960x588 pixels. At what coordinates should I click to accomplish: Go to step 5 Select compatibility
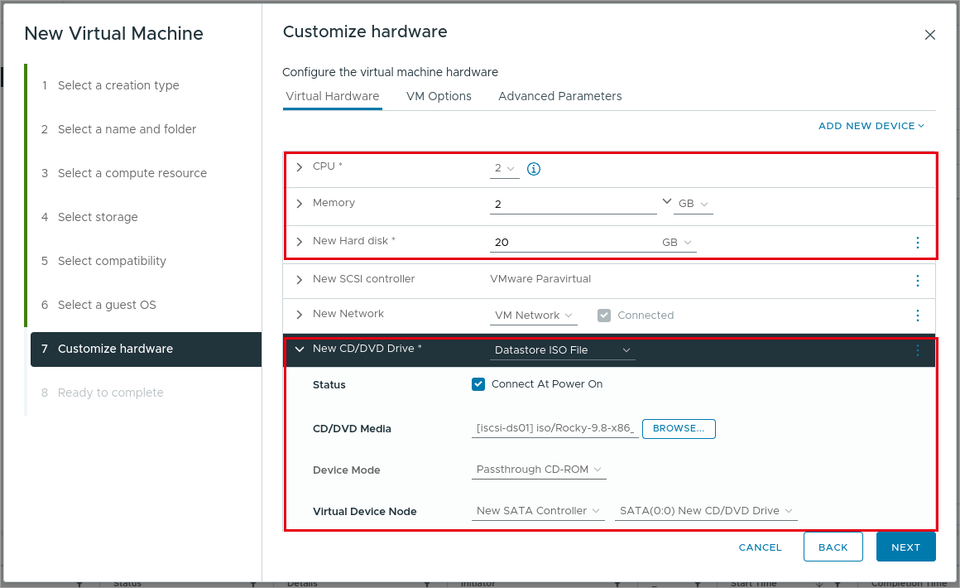coord(103,261)
